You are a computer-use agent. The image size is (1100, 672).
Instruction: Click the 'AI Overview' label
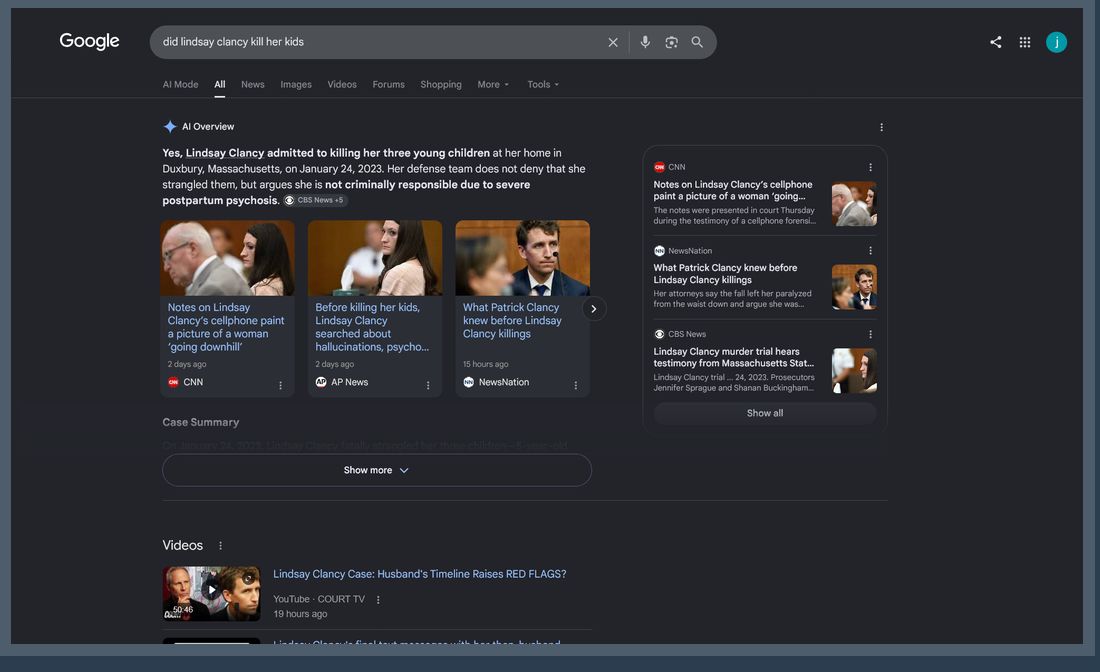(208, 126)
